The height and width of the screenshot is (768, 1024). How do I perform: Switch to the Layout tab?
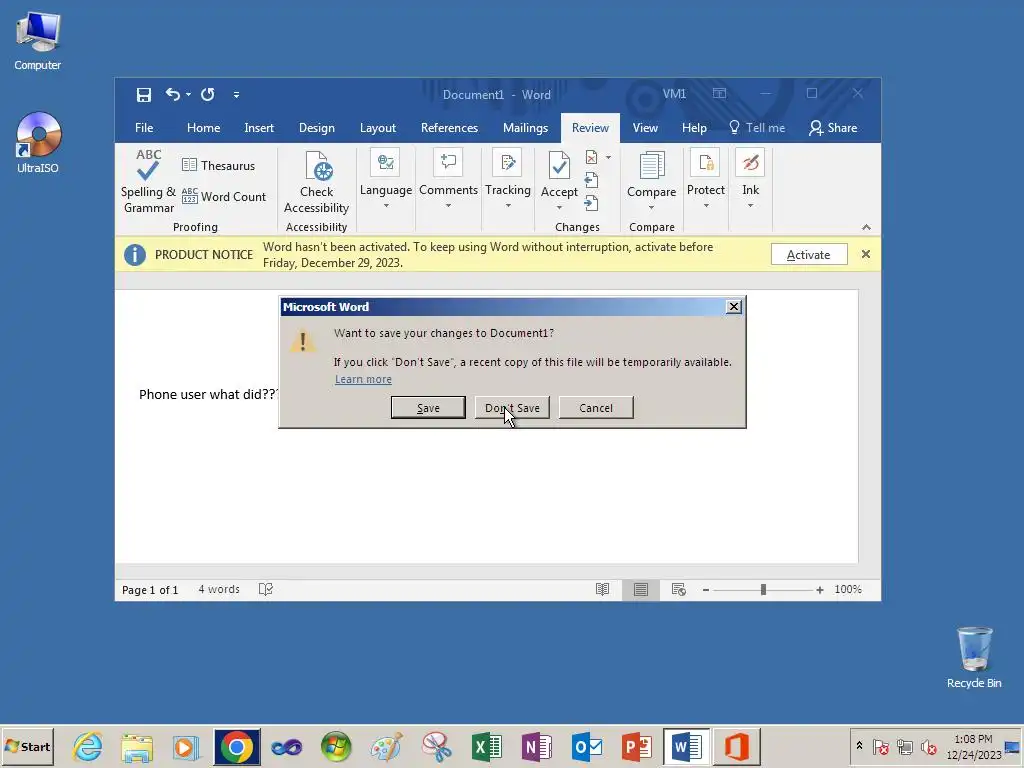(x=377, y=128)
